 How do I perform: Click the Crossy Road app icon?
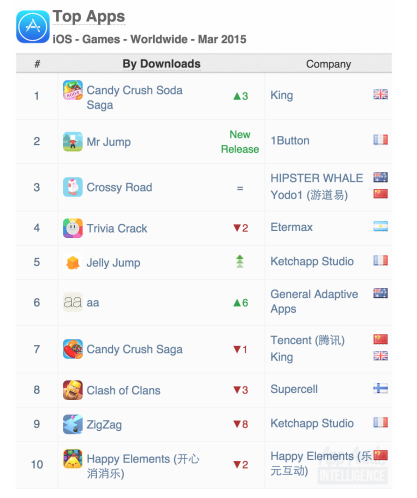tap(73, 187)
